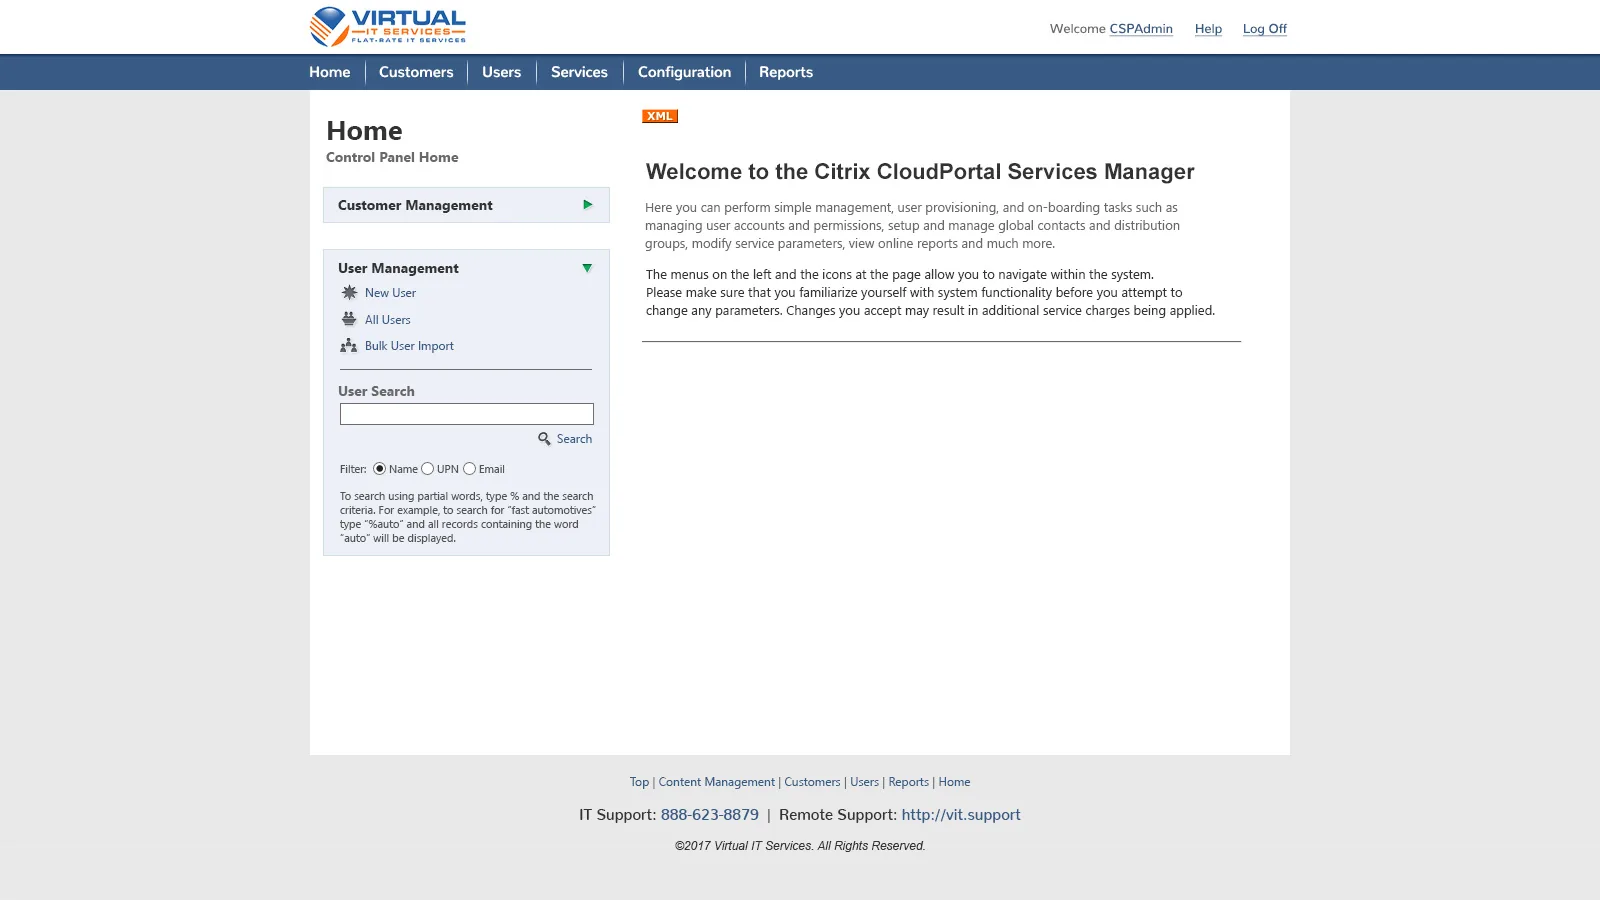Focus the User Search input field
The width and height of the screenshot is (1600, 900).
467,414
